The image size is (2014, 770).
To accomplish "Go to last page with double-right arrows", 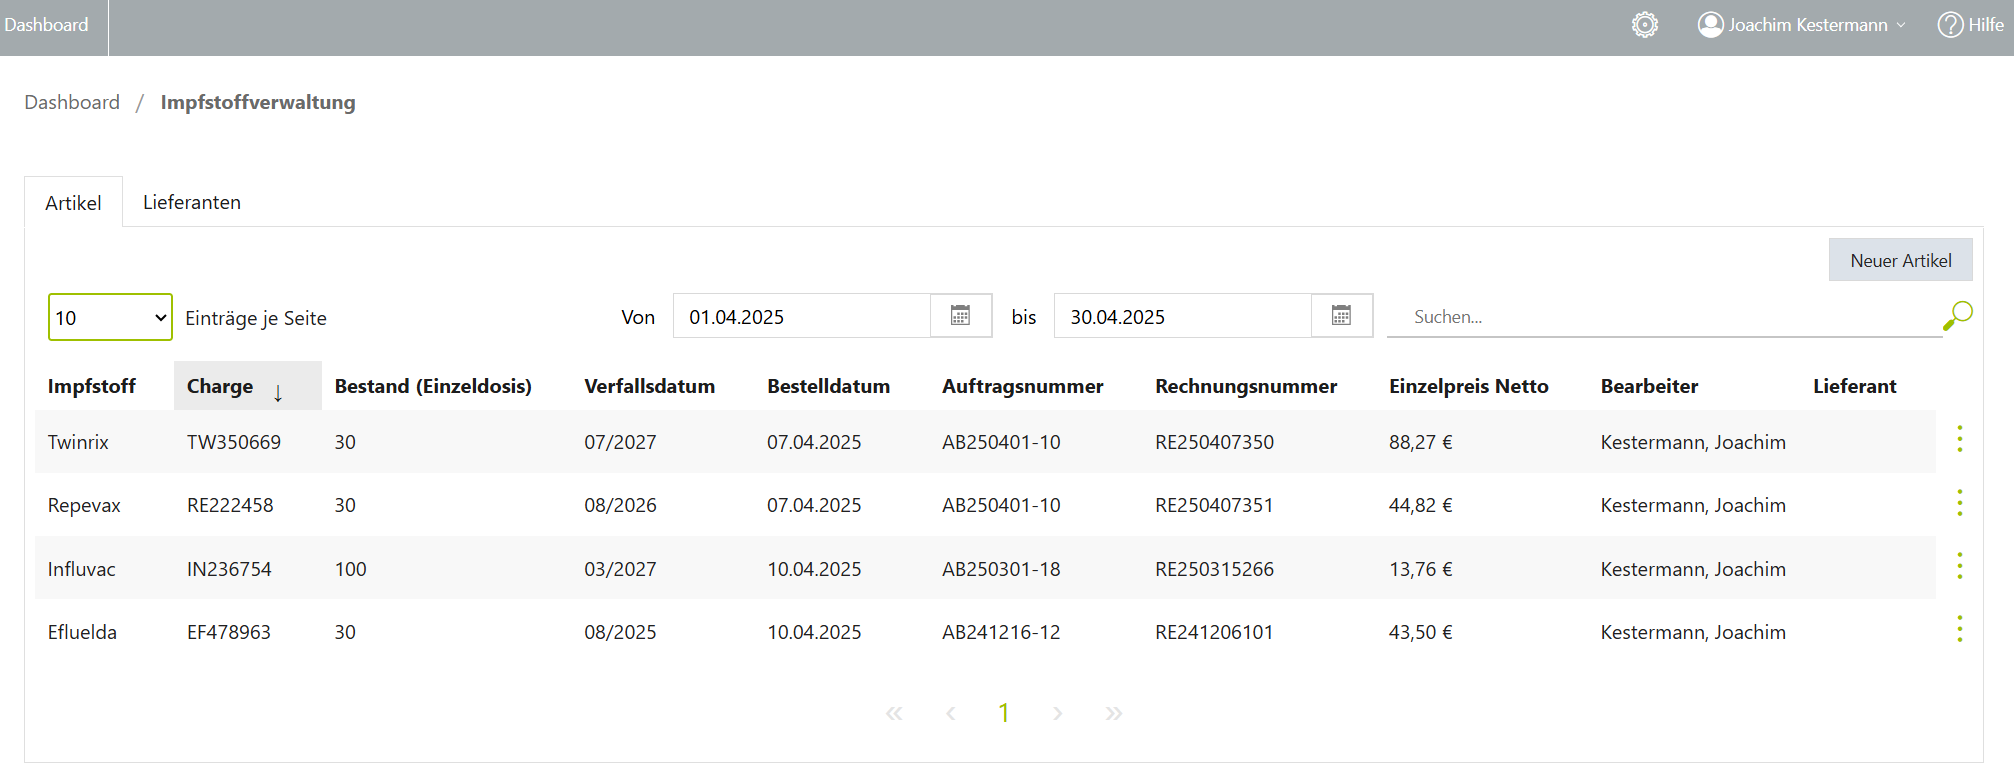I will [1114, 713].
